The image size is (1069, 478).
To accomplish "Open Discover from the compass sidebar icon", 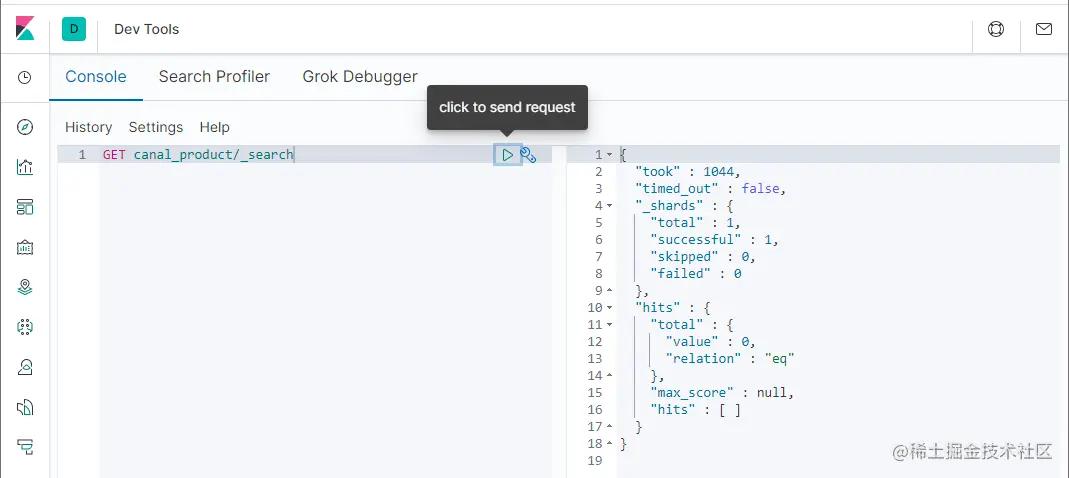I will pos(25,127).
